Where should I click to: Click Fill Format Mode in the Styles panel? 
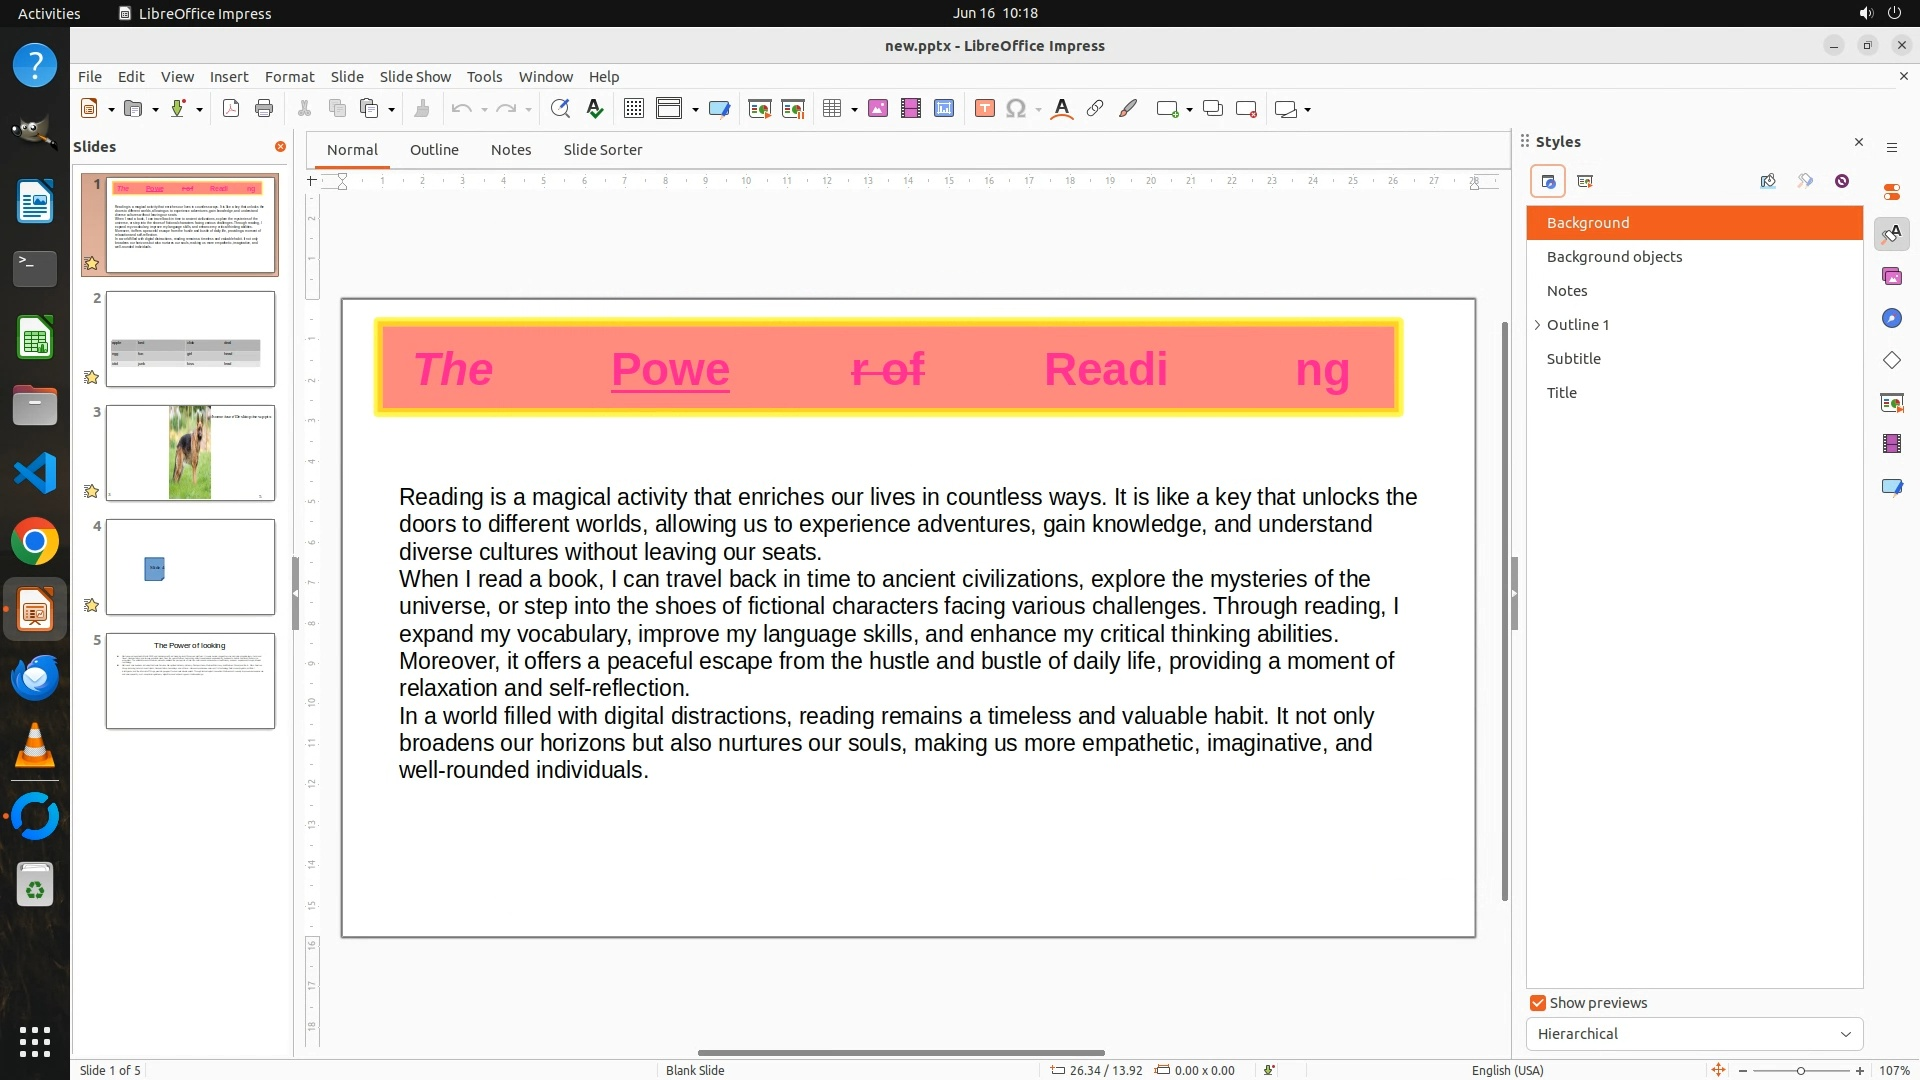pos(1768,181)
